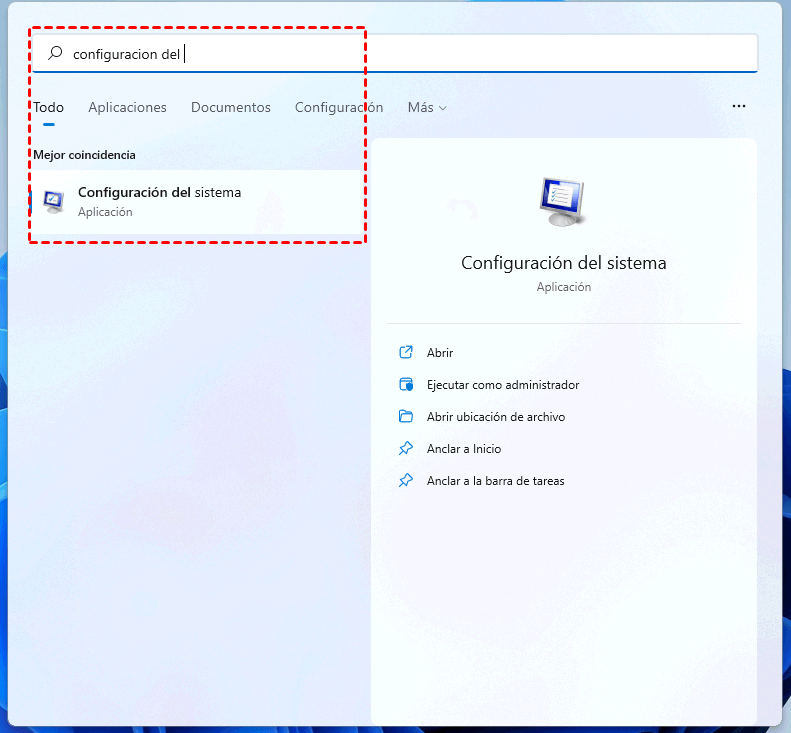
Task: Select the Documentos filter tab
Action: pos(230,107)
